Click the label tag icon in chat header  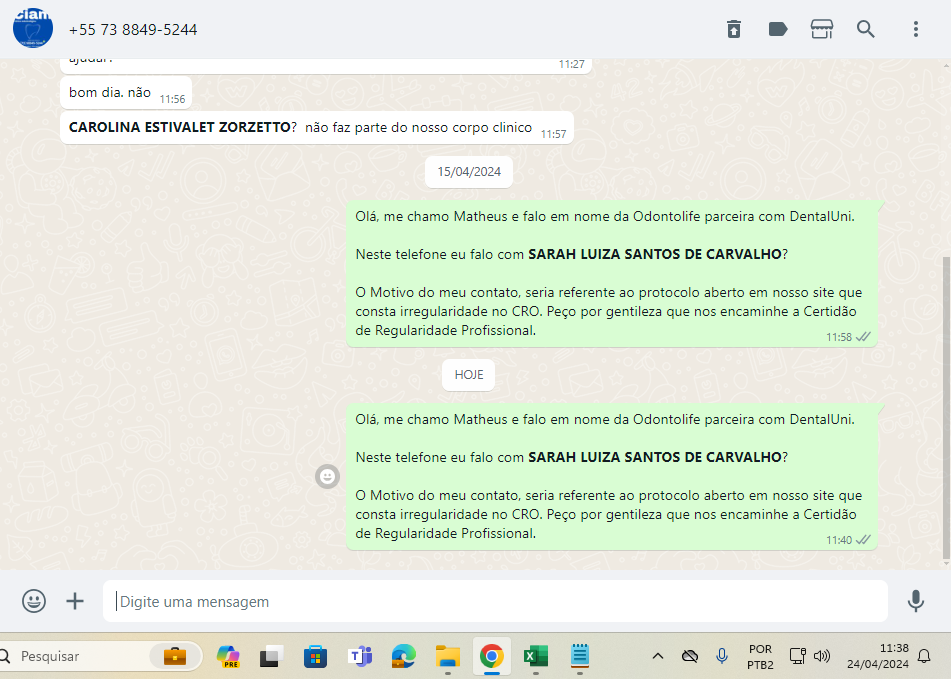[x=778, y=29]
